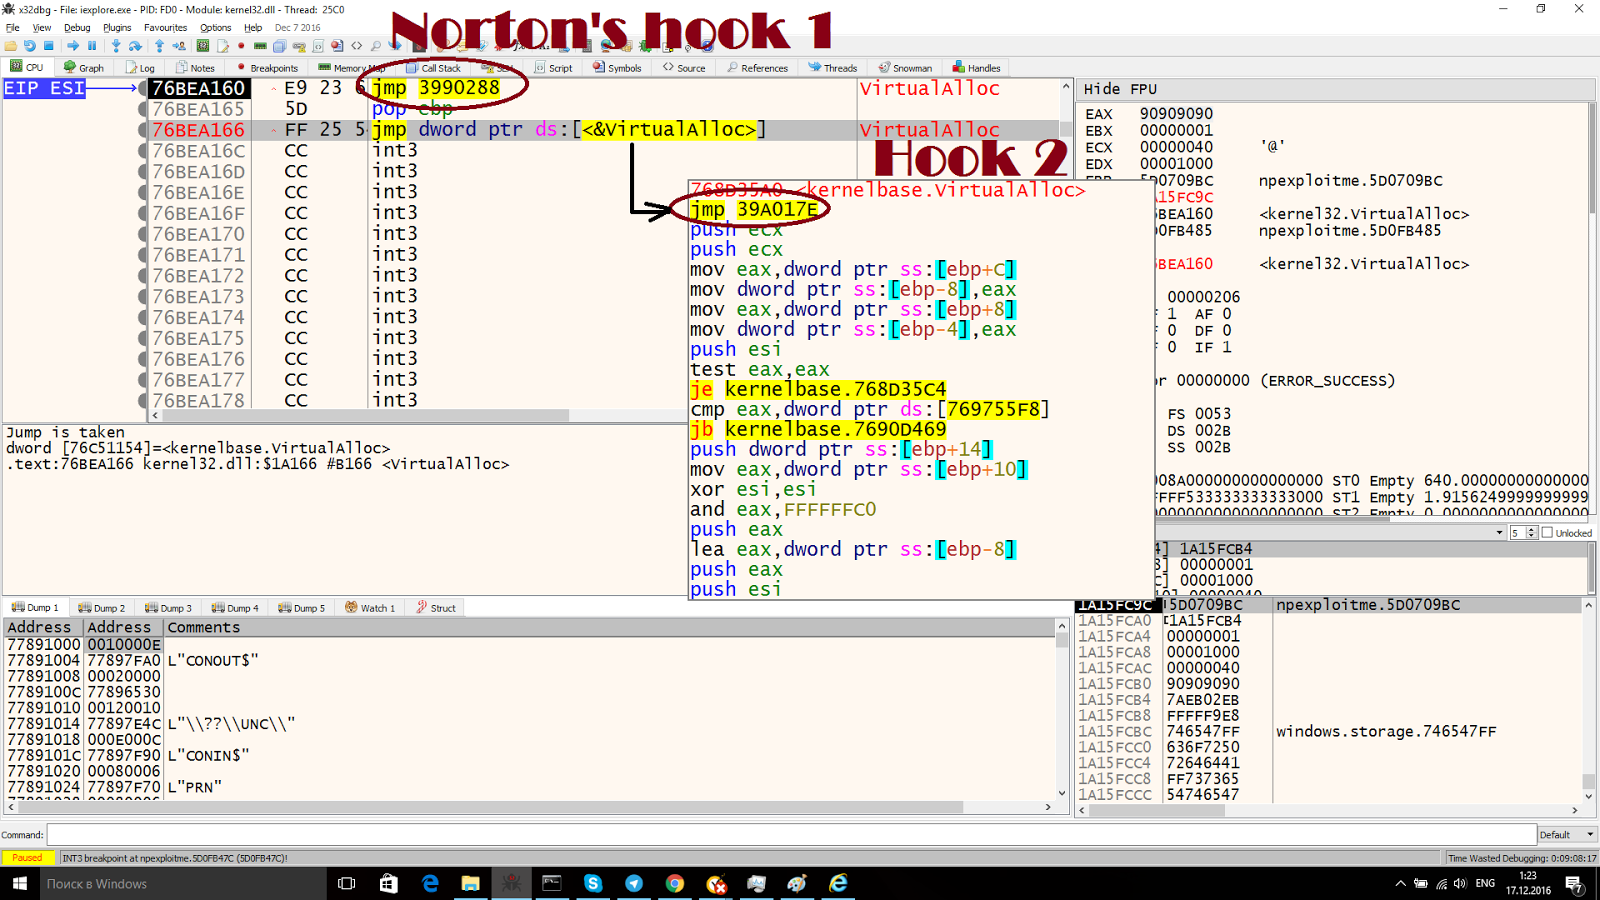Click the Symbols toolbar icon
The height and width of the screenshot is (900, 1600).
click(337, 46)
